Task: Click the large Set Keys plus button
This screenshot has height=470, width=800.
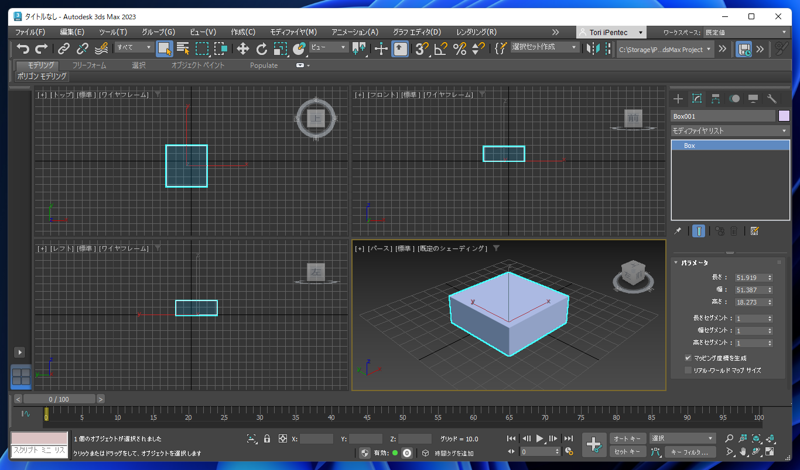Action: (593, 444)
